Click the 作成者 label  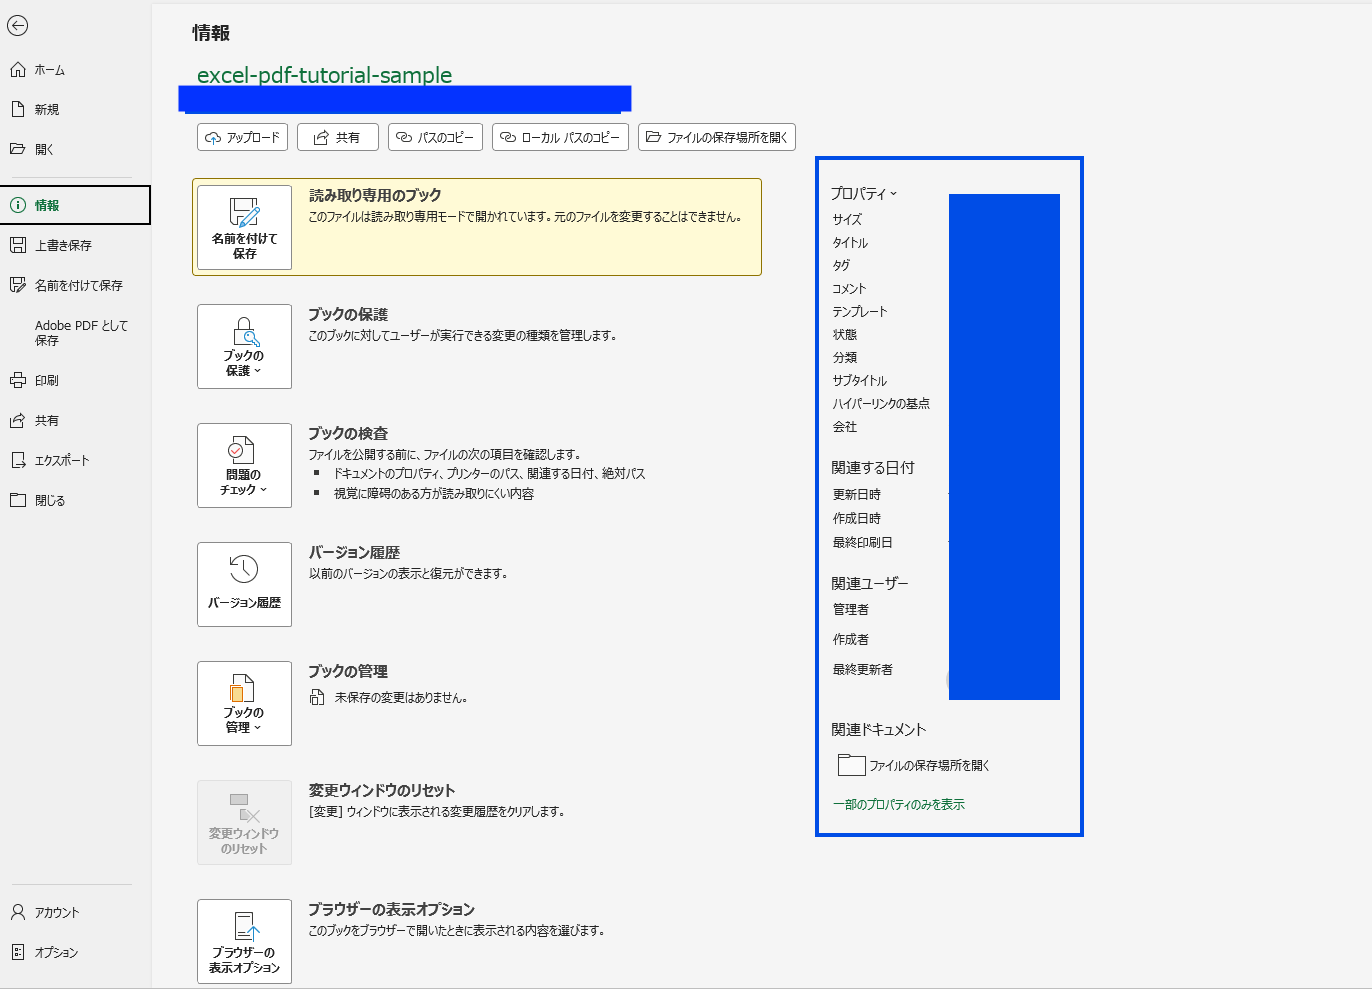click(x=851, y=639)
